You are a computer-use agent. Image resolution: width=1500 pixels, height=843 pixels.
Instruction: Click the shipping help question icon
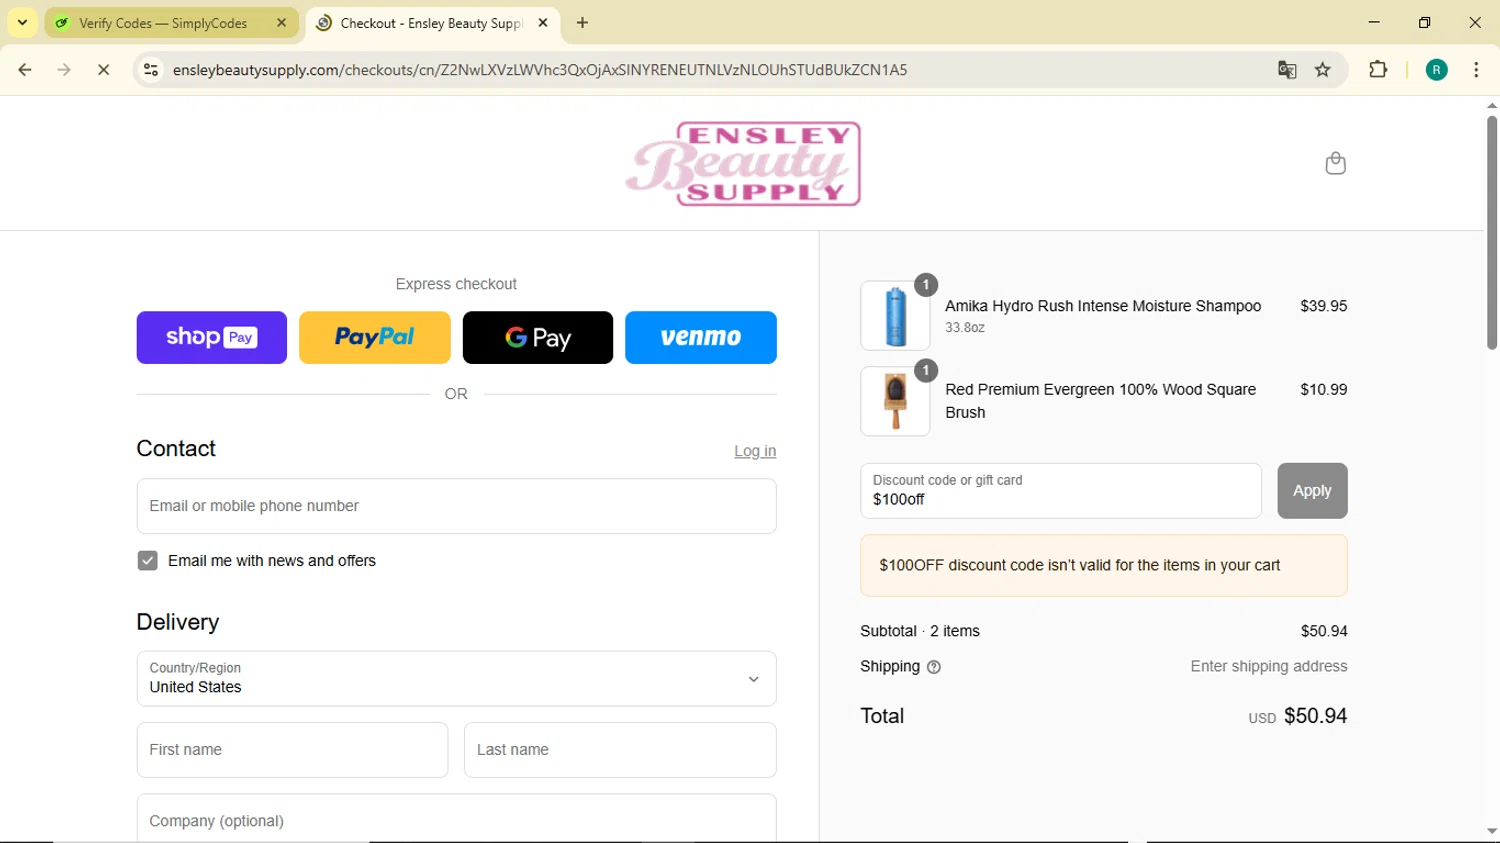tap(934, 667)
